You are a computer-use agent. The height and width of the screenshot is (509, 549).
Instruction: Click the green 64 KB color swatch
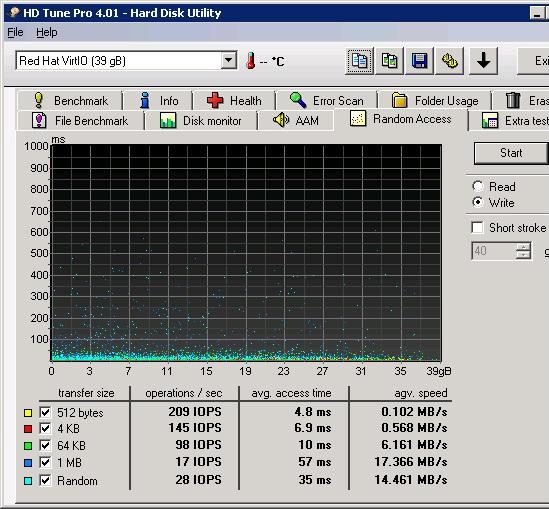coord(28,446)
